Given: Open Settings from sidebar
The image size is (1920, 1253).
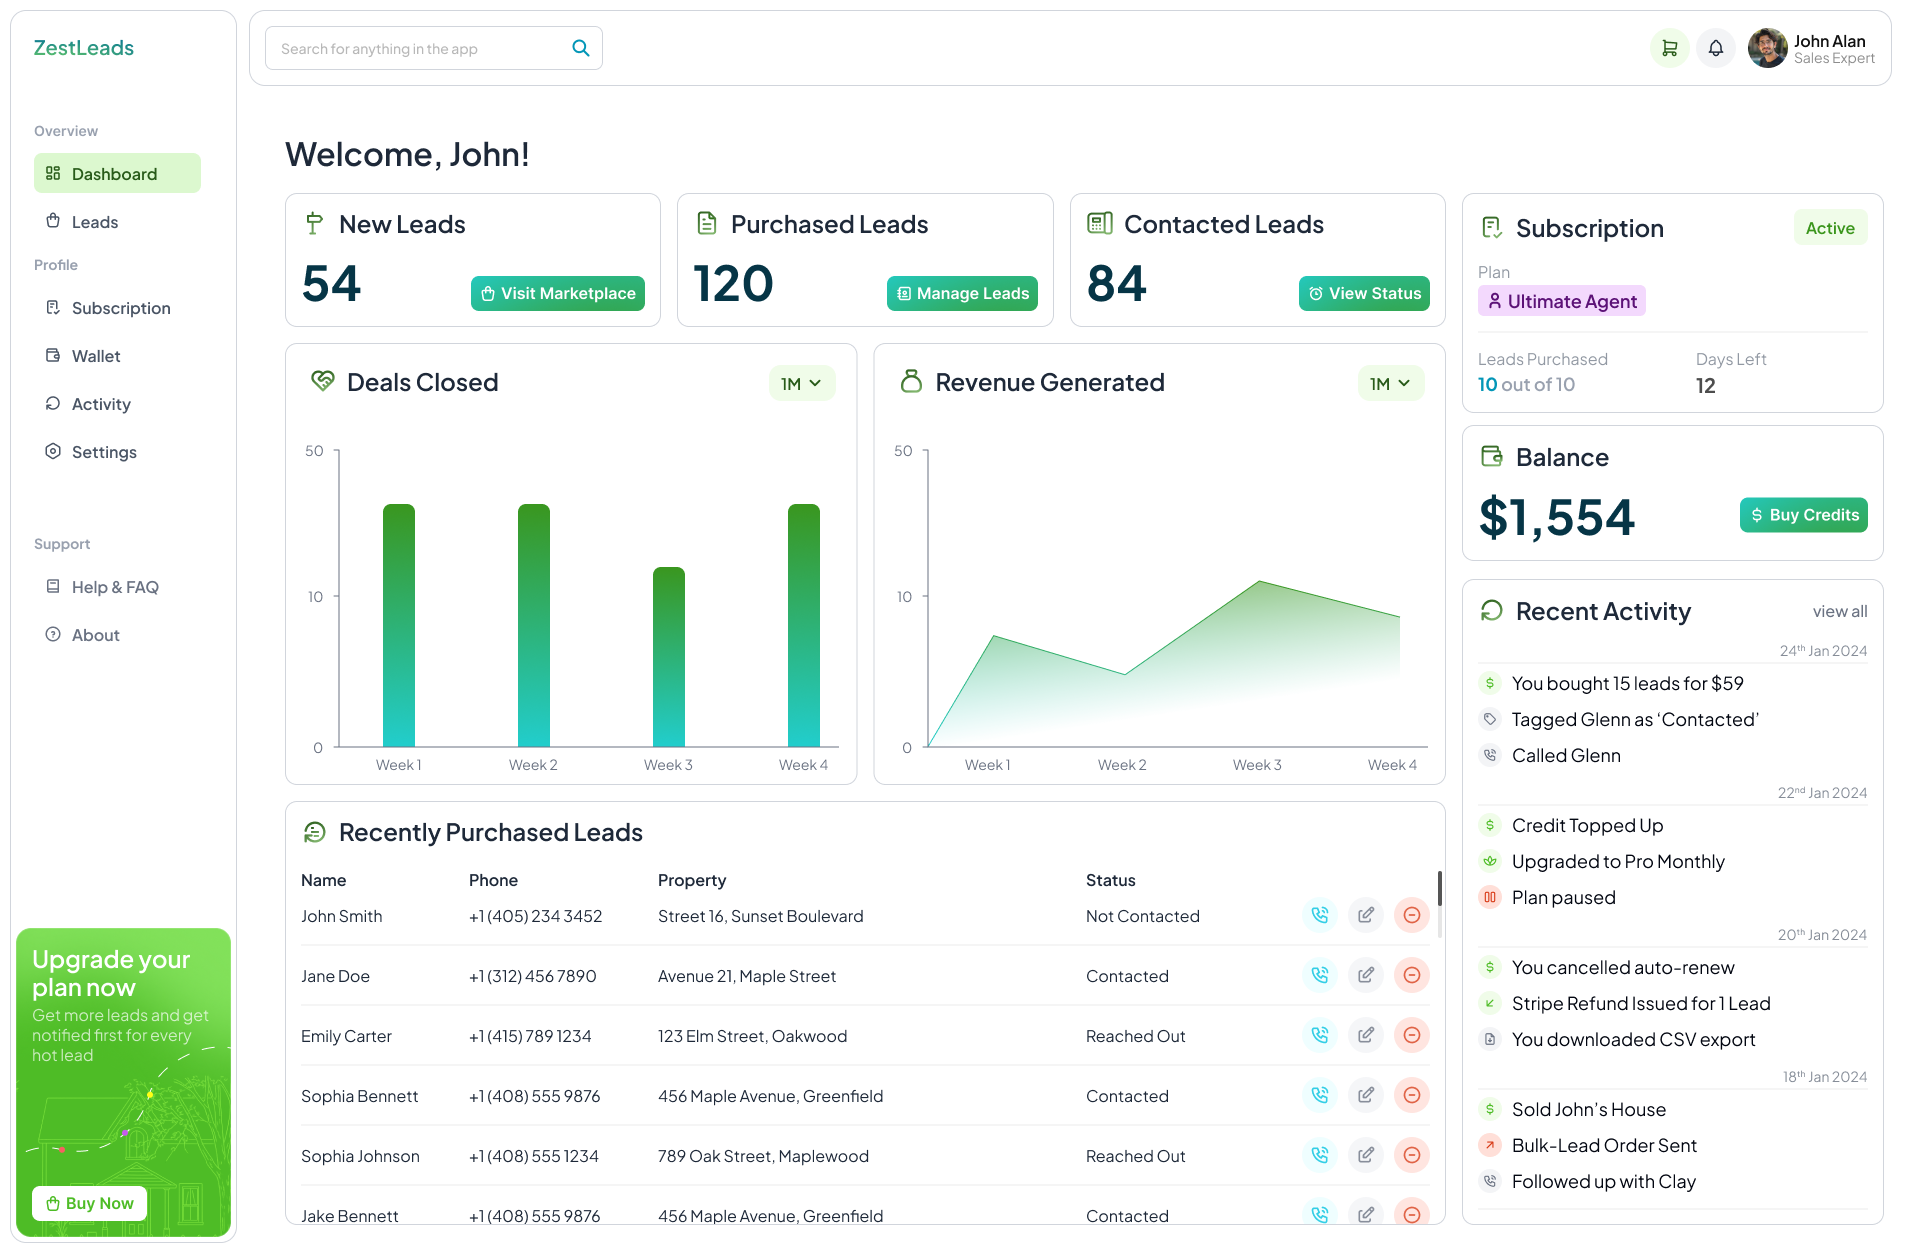Looking at the screenshot, I should pos(104,452).
